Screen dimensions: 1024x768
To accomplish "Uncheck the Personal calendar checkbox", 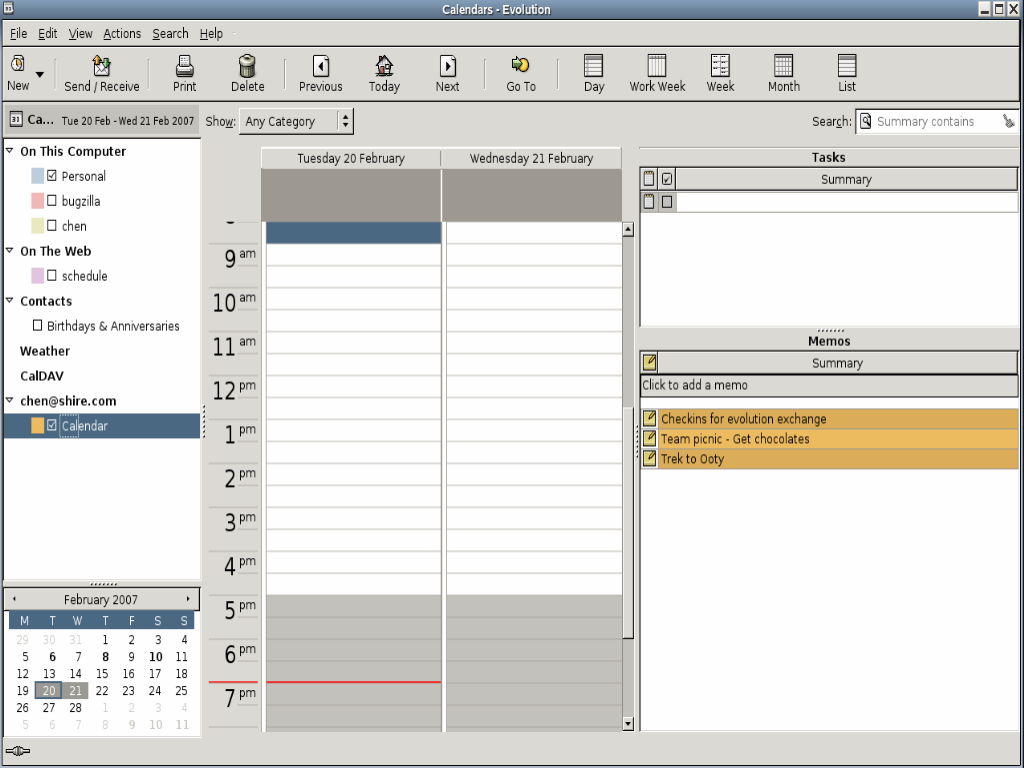I will coord(52,176).
